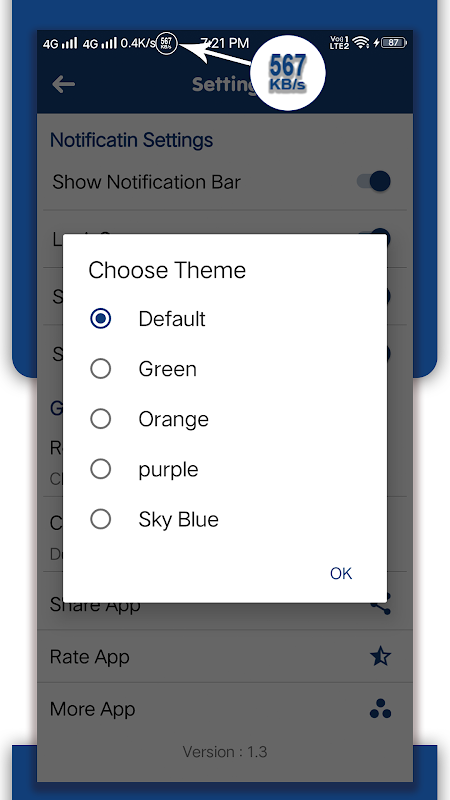This screenshot has width=450, height=800.
Task: Confirm theme selection with OK
Action: point(341,573)
